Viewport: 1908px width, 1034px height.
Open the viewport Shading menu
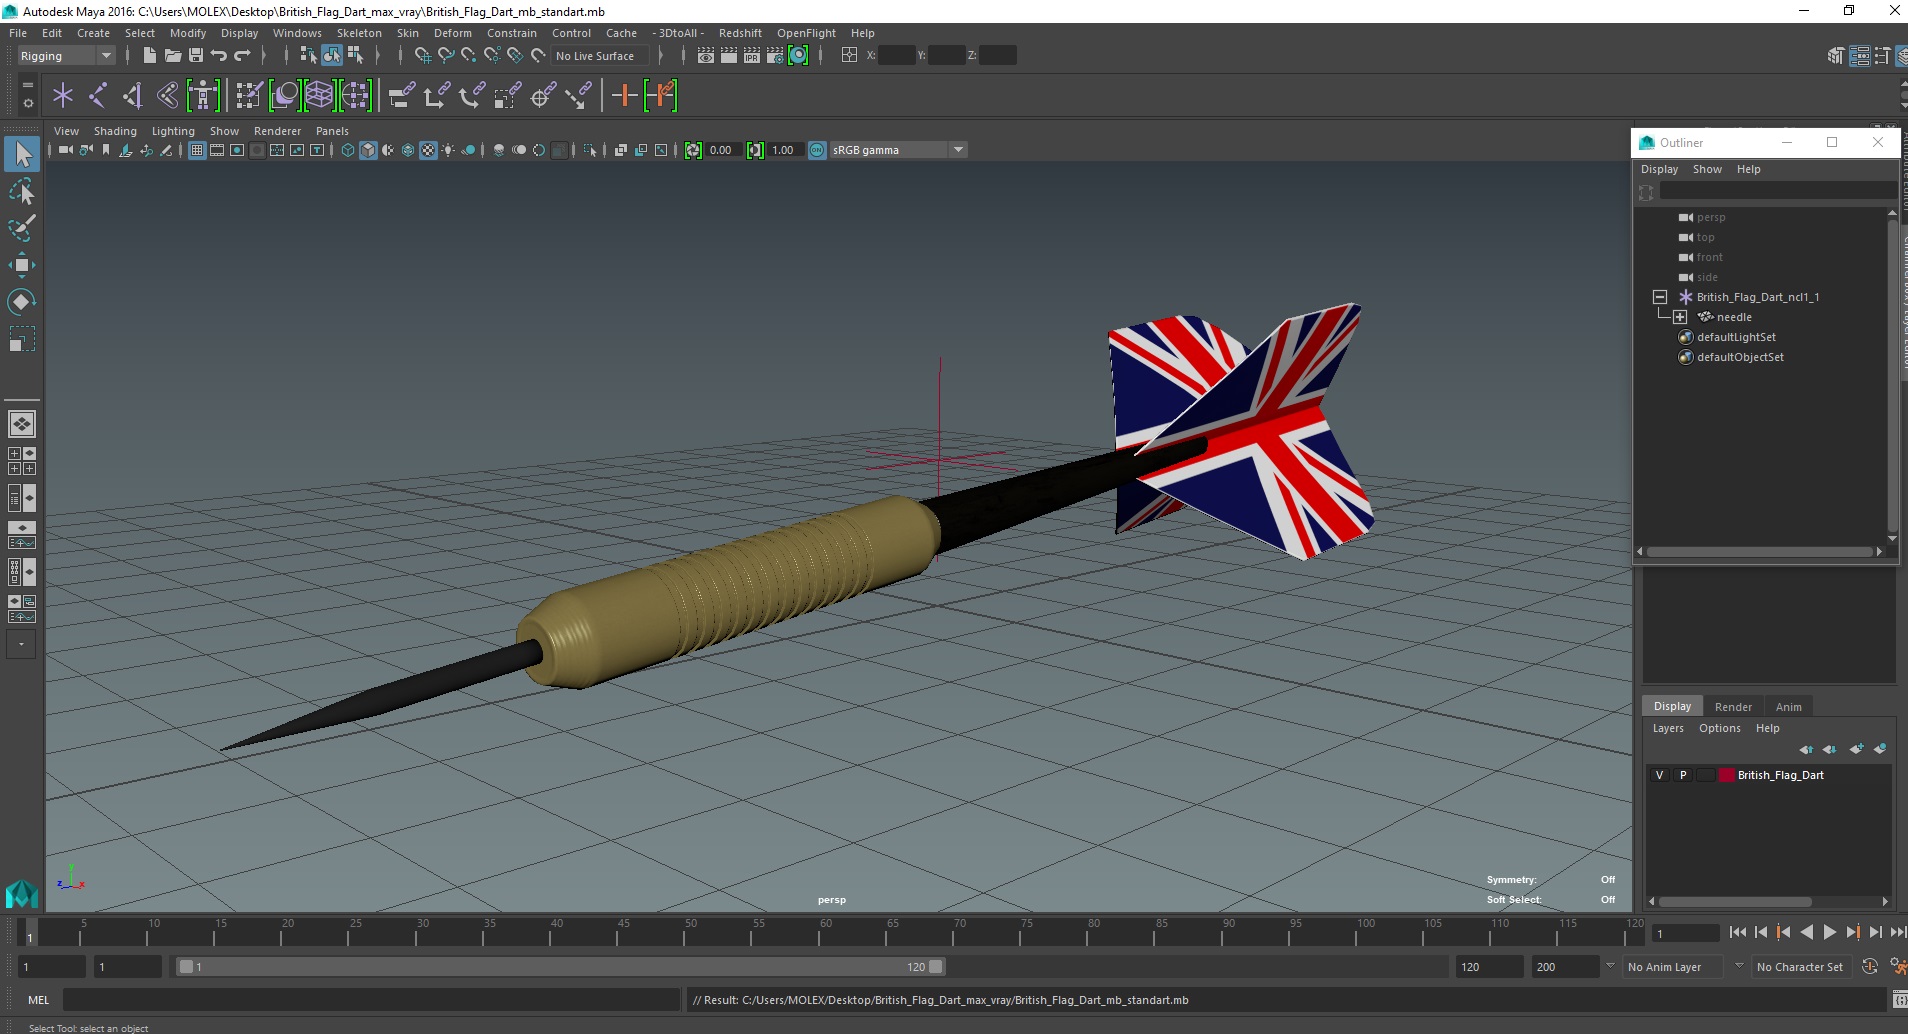115,131
